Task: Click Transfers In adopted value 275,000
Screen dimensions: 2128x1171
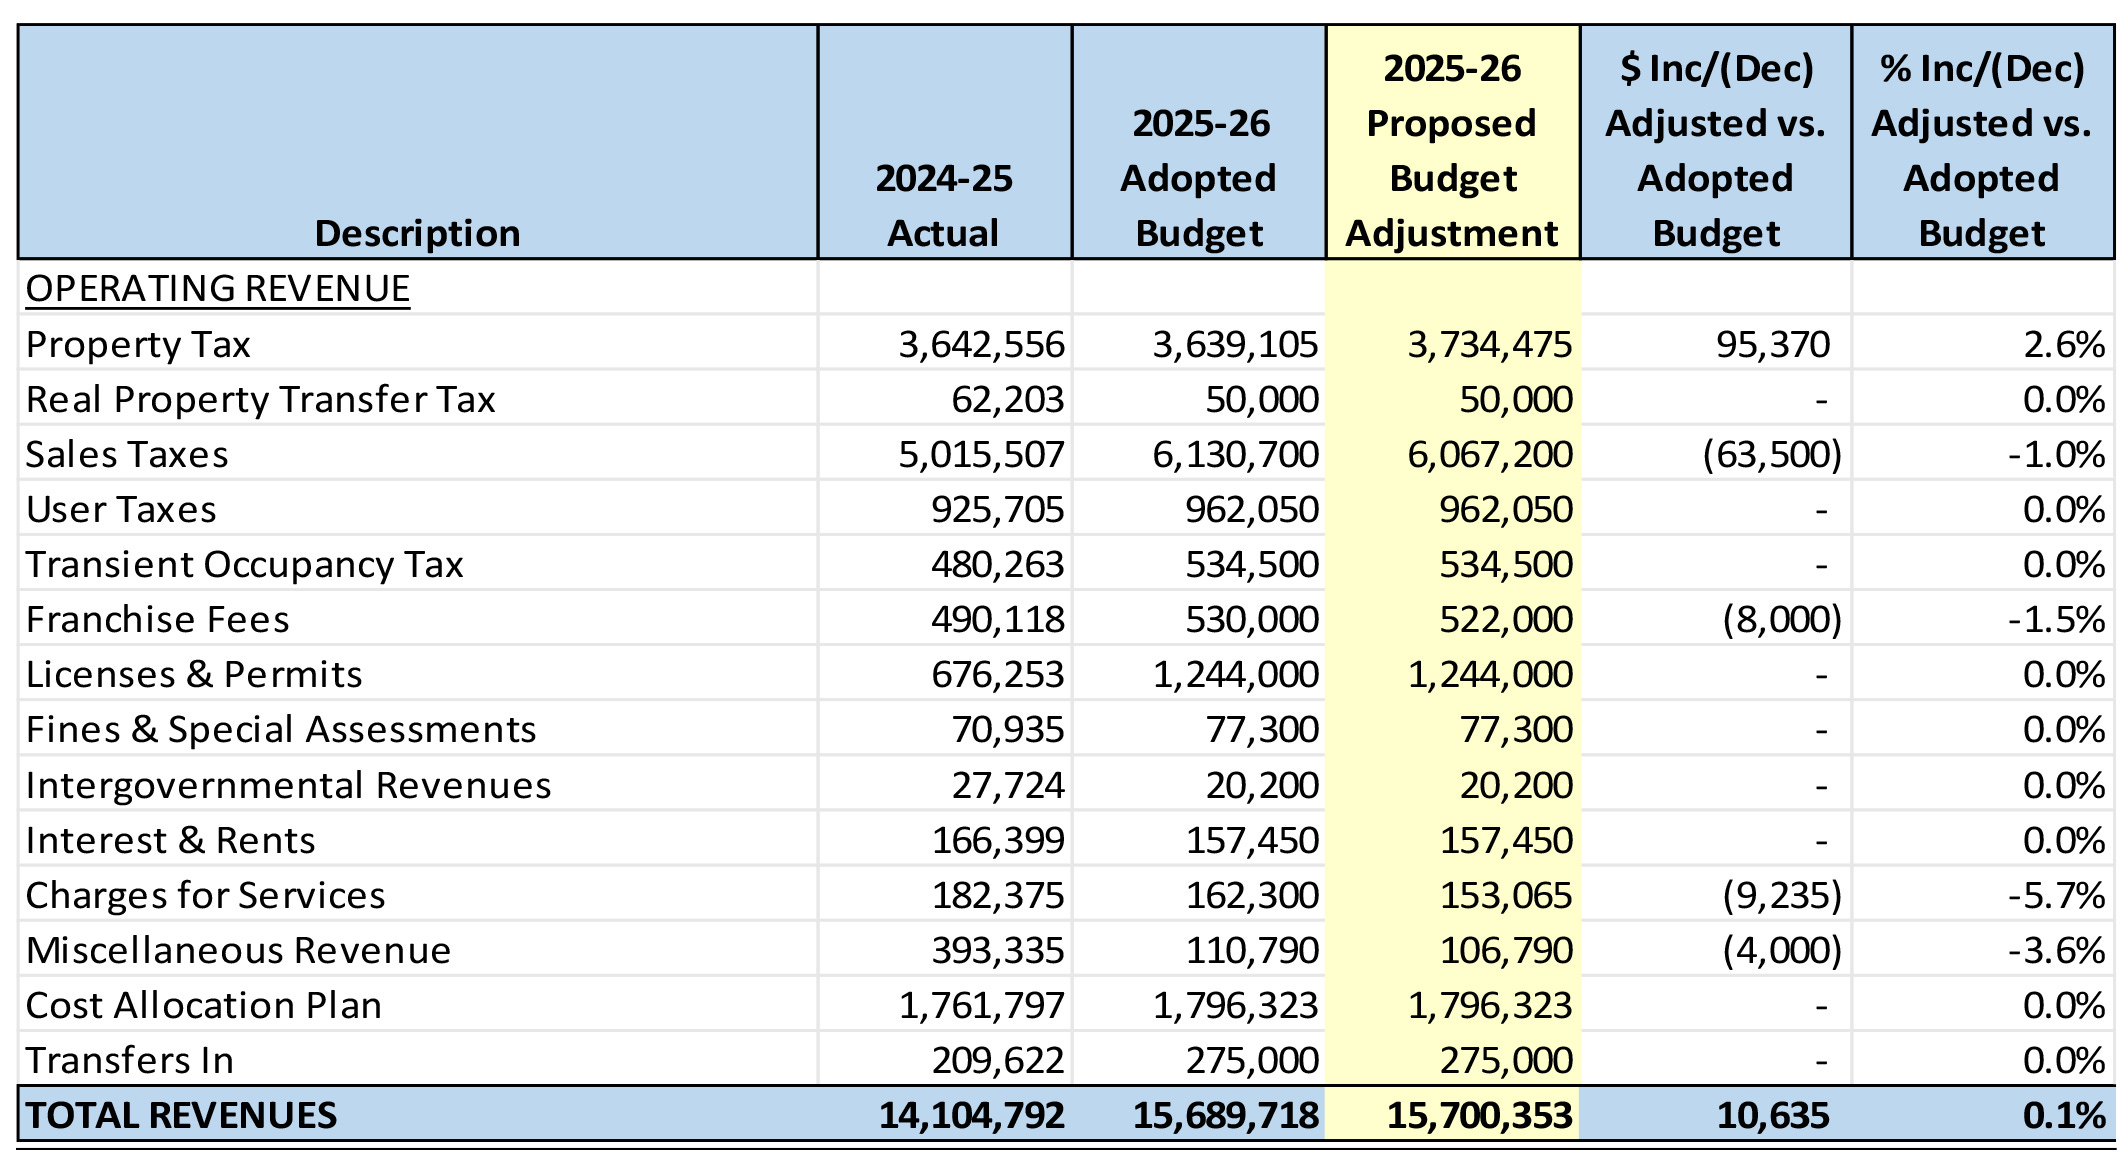Action: pyautogui.click(x=1252, y=1061)
